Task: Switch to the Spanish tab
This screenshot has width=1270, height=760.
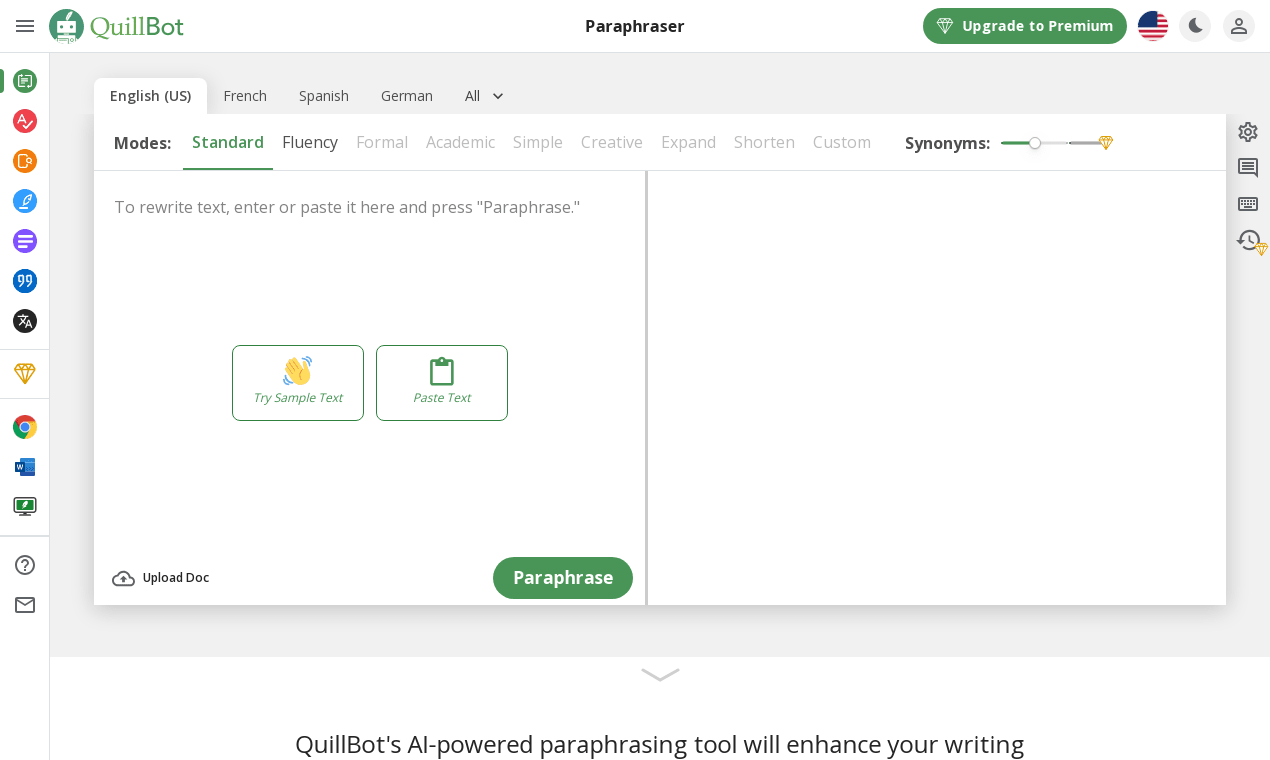Action: 324,96
